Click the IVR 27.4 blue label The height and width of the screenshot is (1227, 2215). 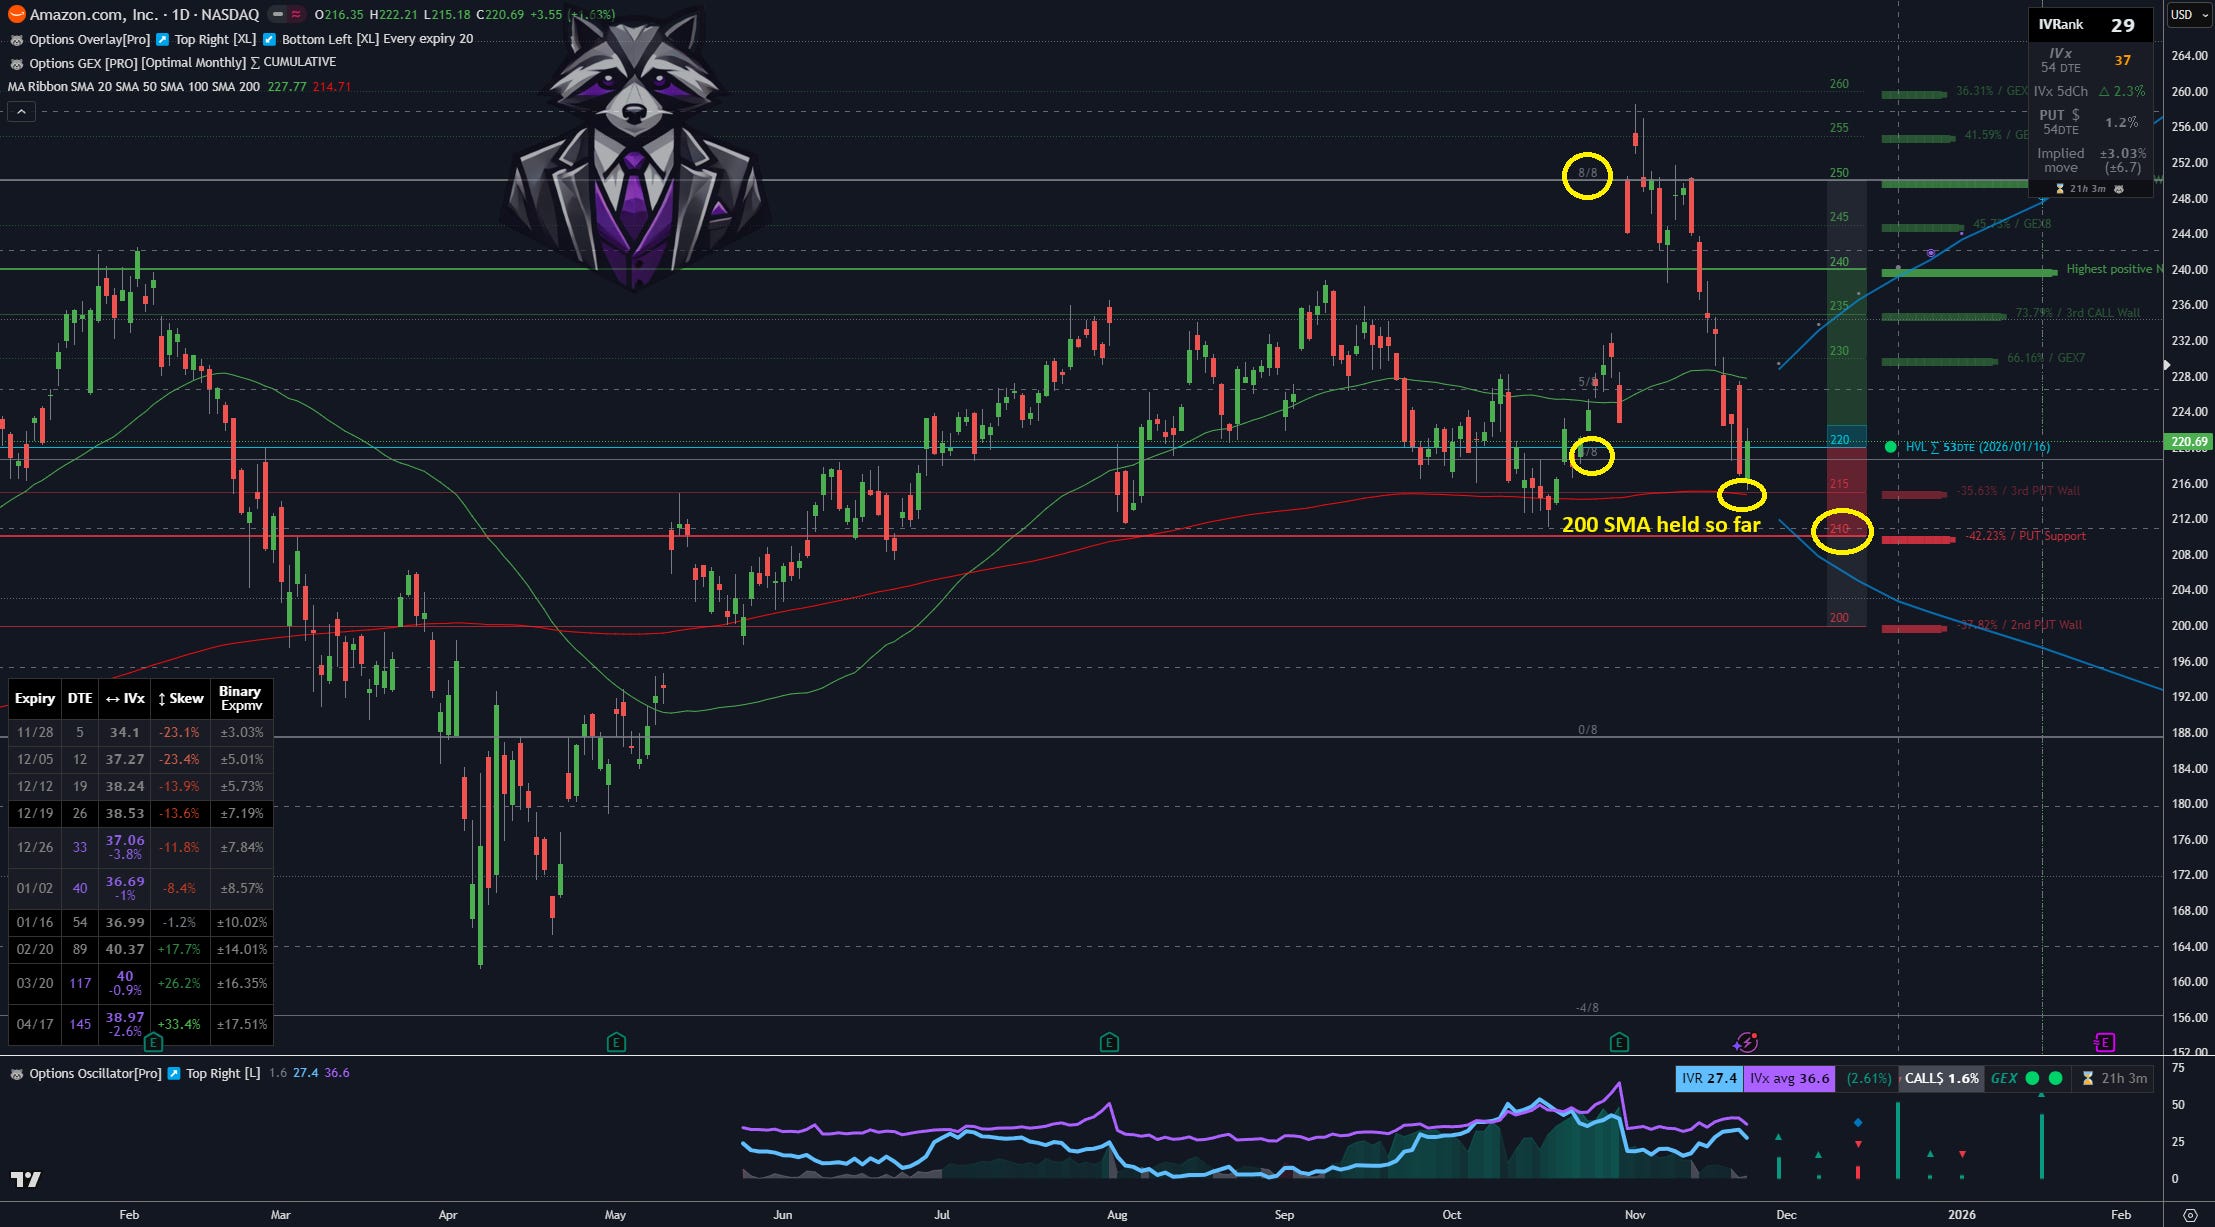1708,1078
